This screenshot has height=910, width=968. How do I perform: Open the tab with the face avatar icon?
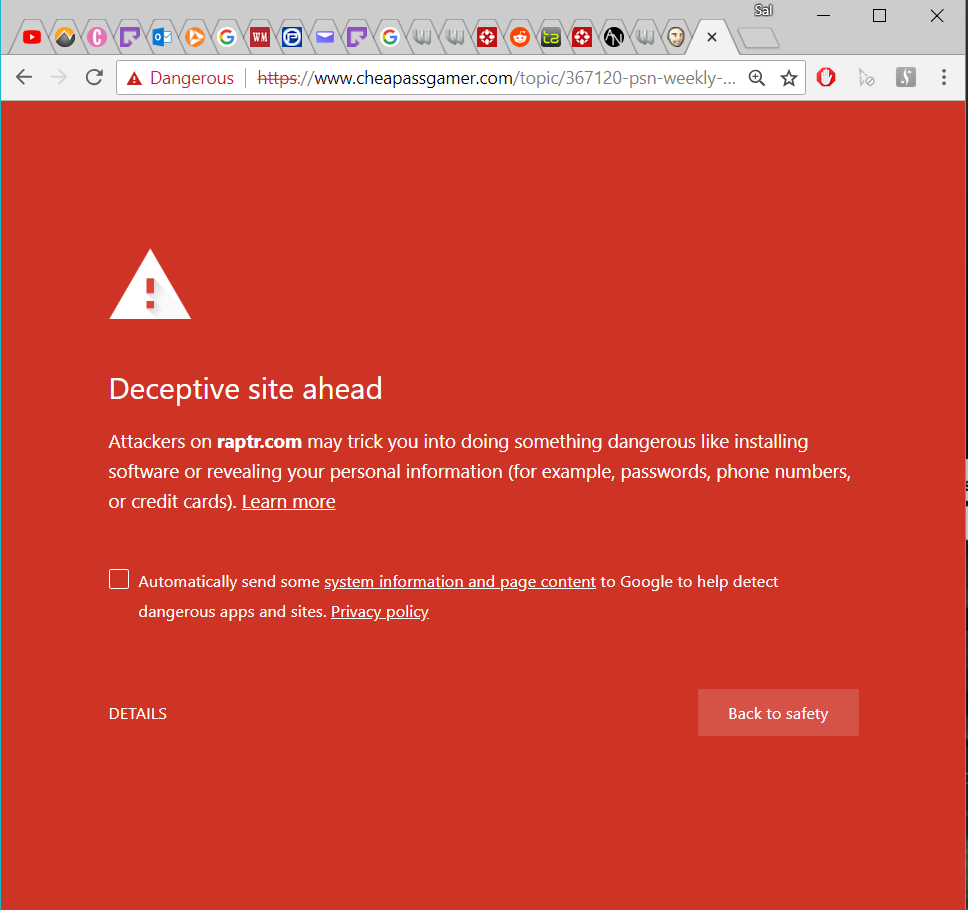coord(677,38)
